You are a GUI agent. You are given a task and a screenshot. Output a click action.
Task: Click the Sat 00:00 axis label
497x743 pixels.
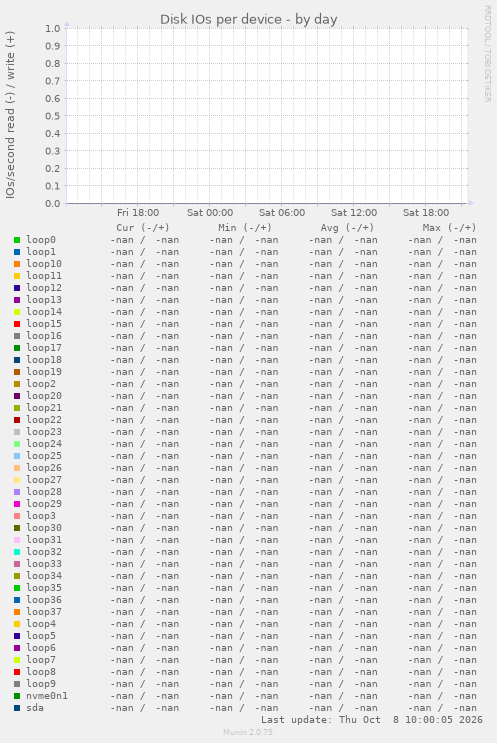click(210, 213)
